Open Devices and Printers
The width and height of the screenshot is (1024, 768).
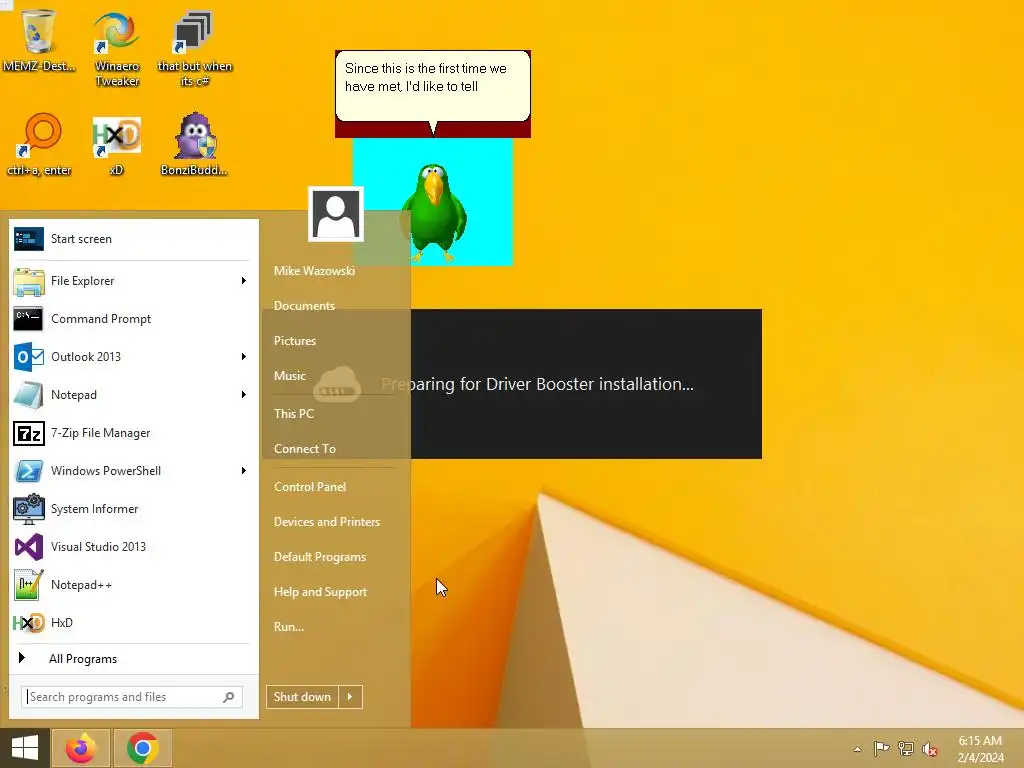(327, 522)
